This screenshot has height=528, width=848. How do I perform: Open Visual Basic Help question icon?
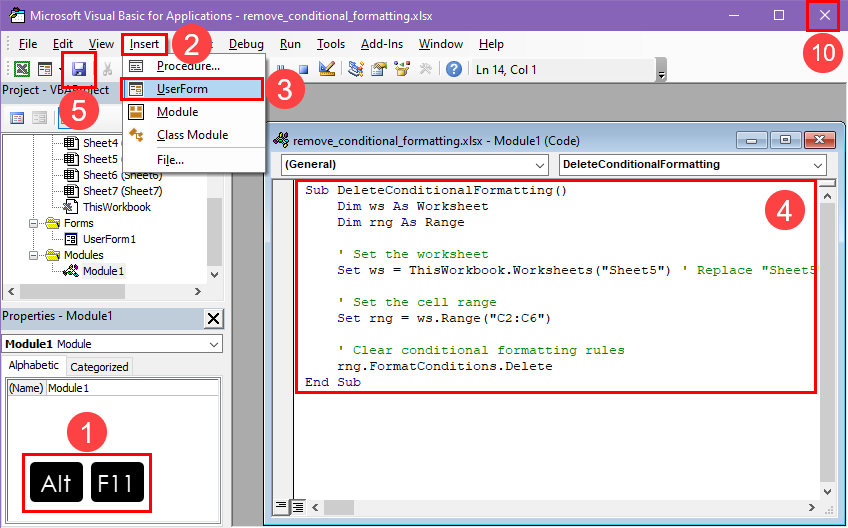coord(454,69)
